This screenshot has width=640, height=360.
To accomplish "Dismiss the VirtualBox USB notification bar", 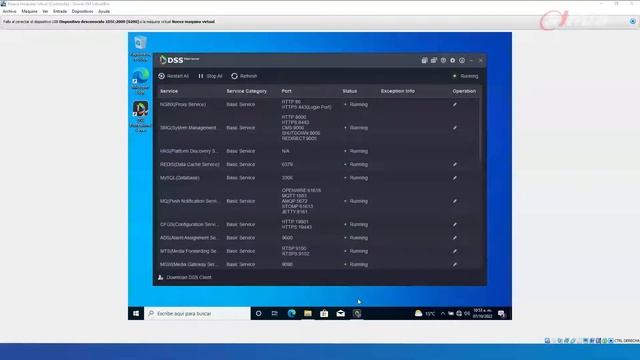I will pos(633,21).
